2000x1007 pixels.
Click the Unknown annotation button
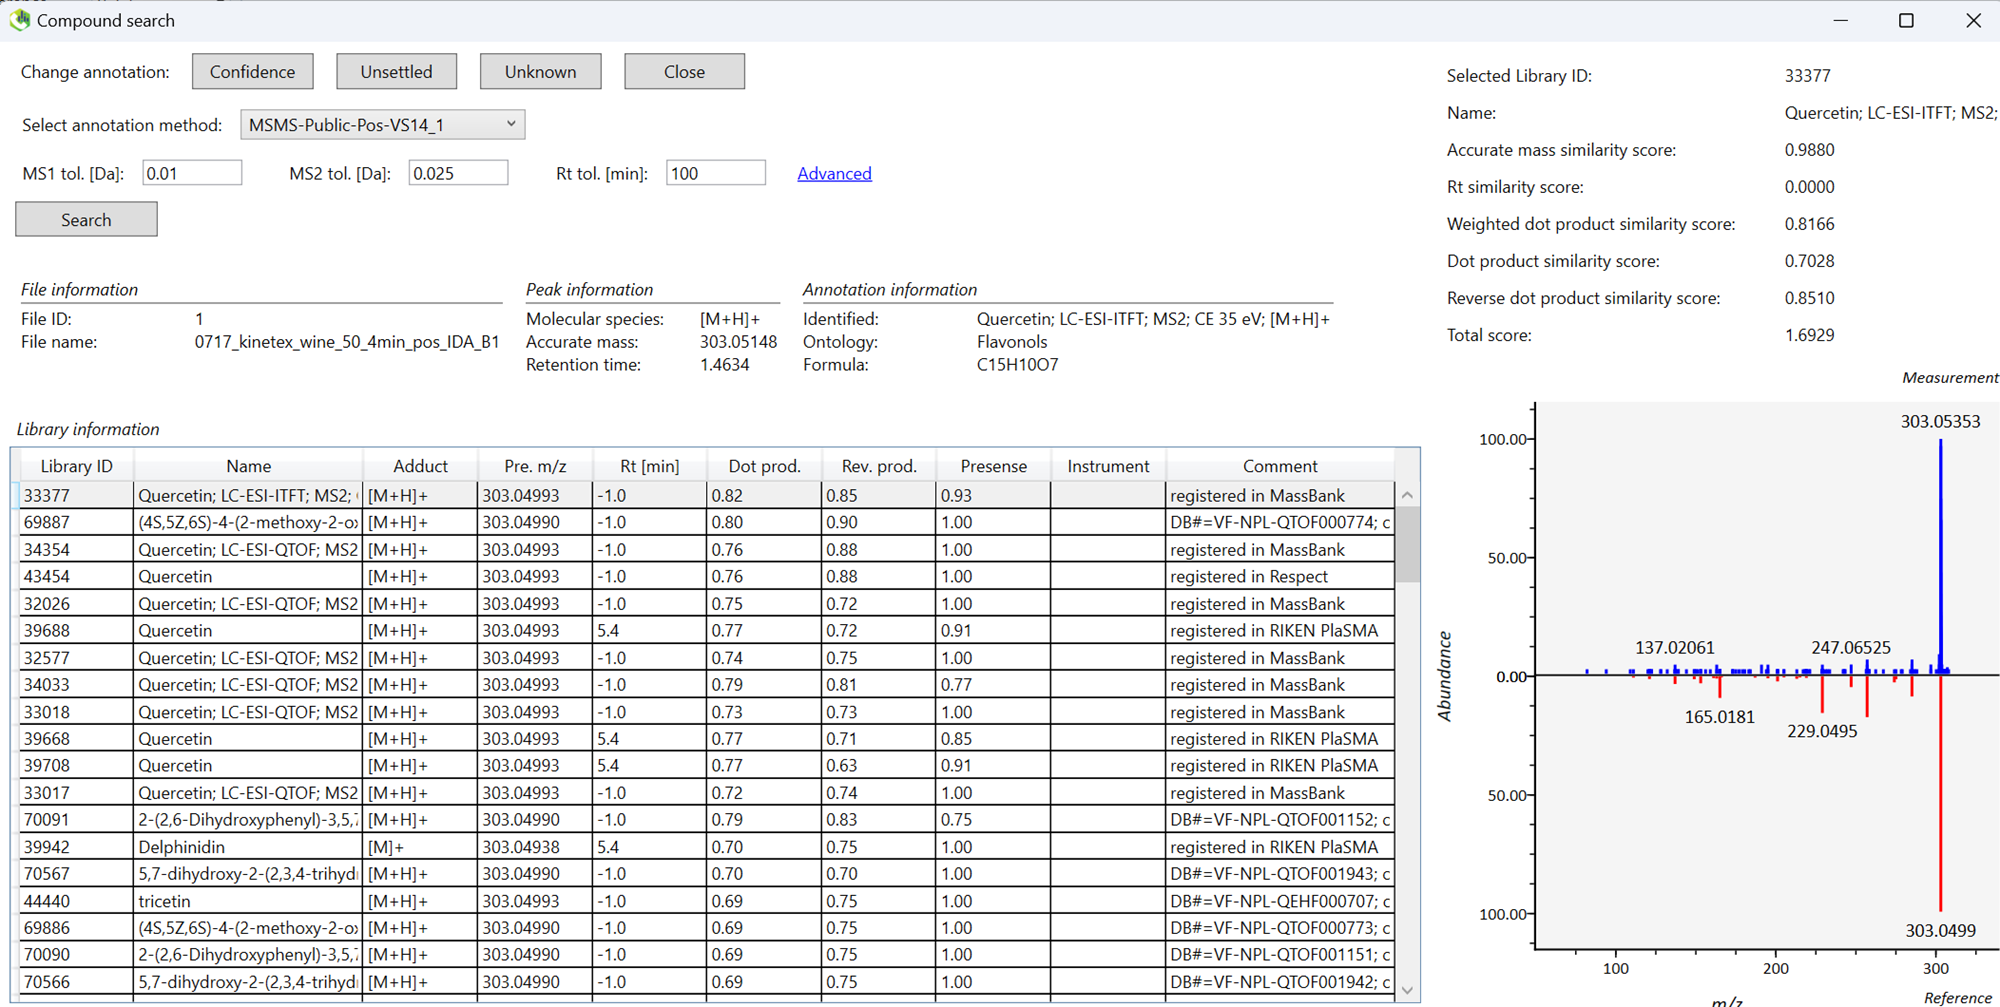[540, 71]
